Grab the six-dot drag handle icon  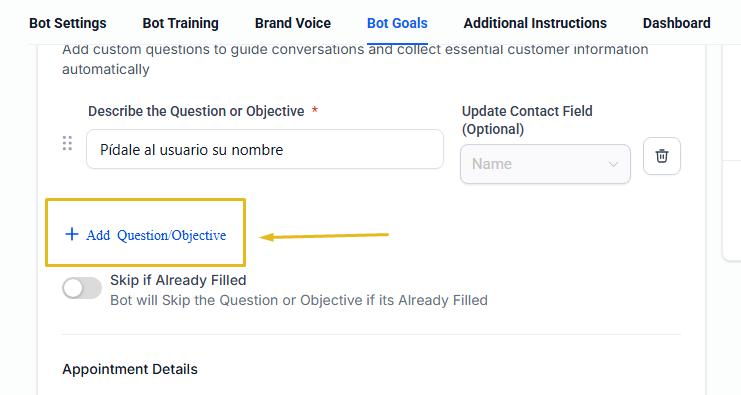point(67,143)
